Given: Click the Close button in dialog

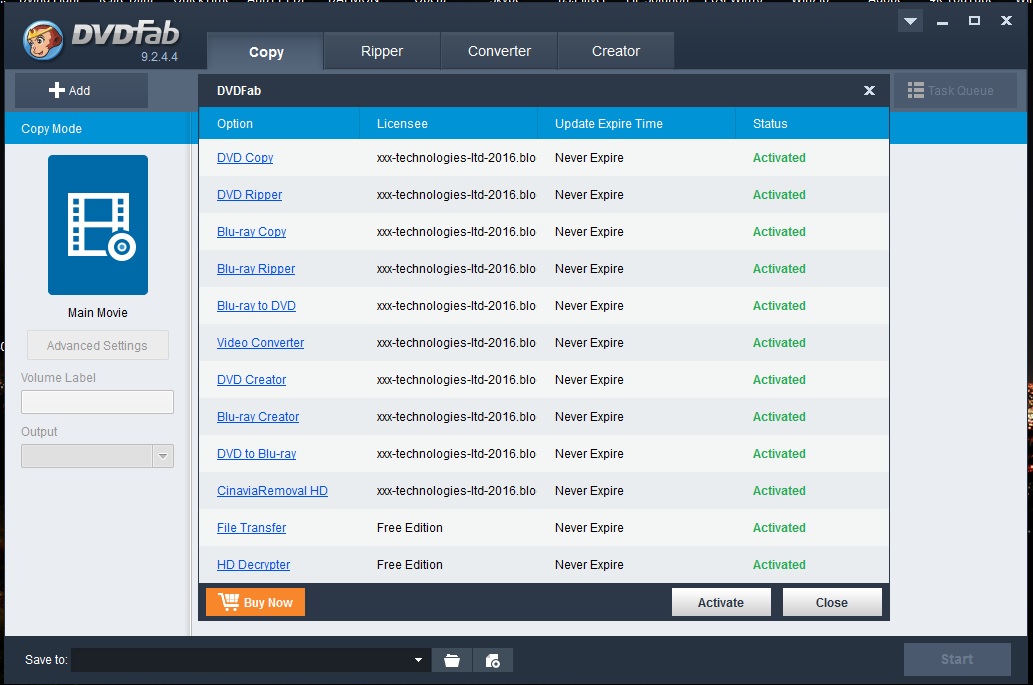Looking at the screenshot, I should [x=832, y=602].
